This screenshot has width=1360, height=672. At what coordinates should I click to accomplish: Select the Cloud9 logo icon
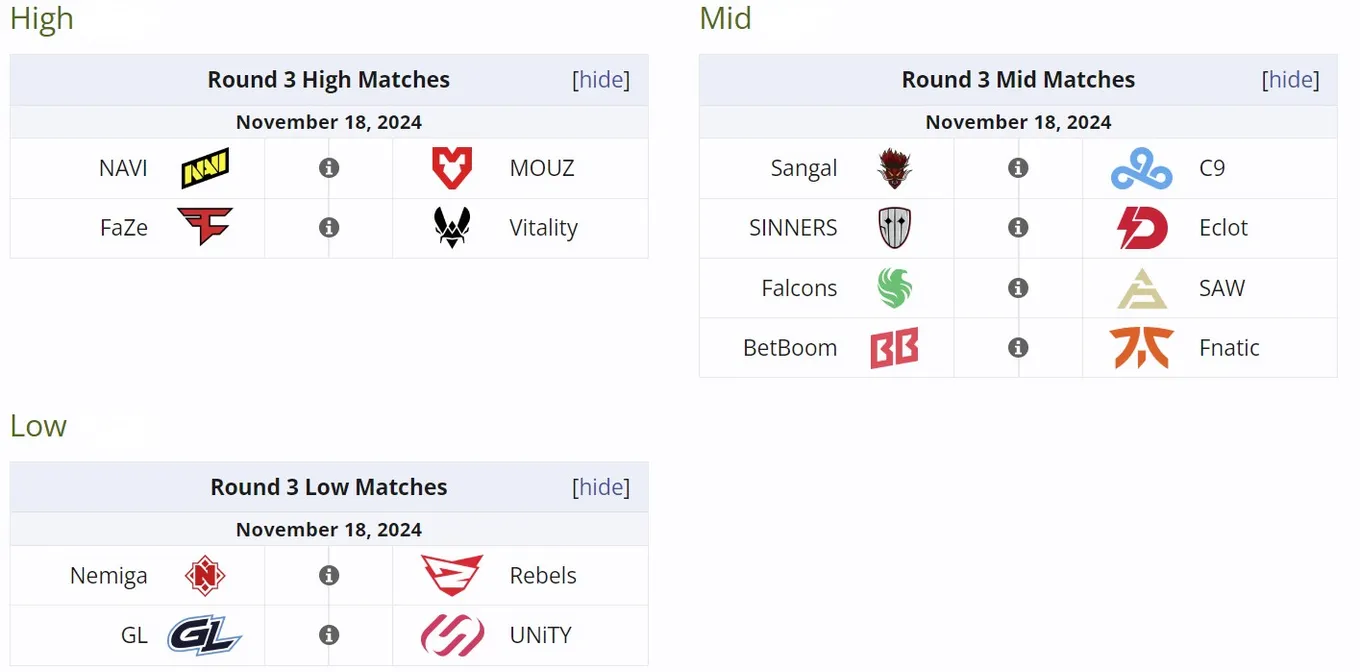[1142, 168]
